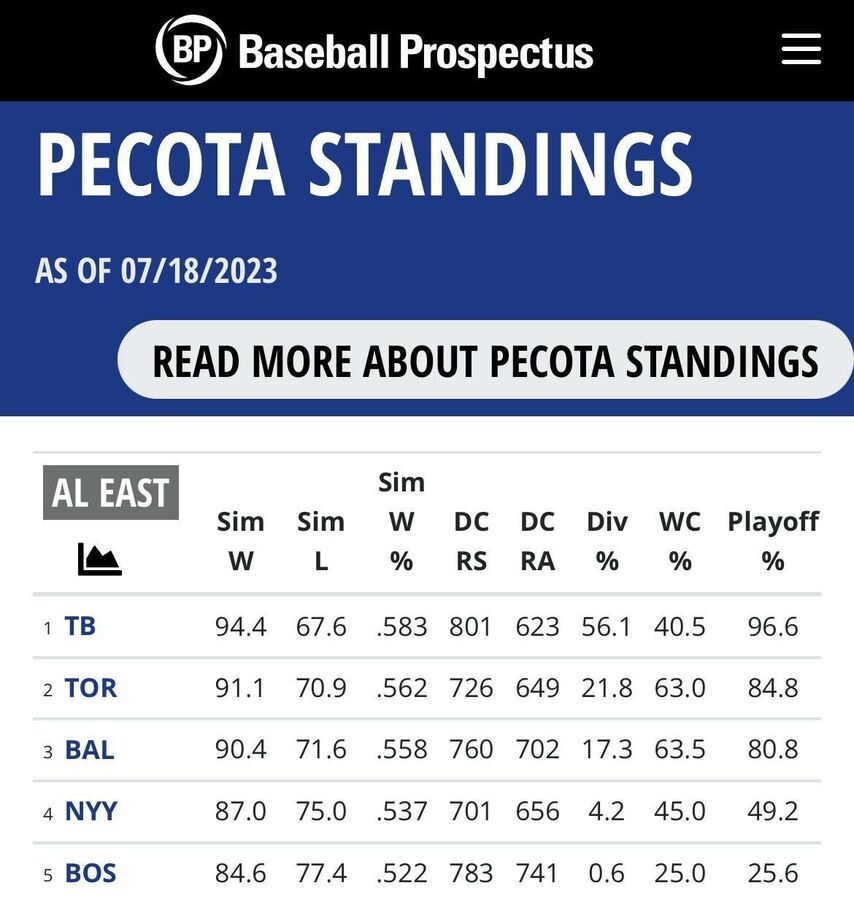Viewport: 854px width, 899px height.
Task: Open the BAL team link
Action: point(89,749)
